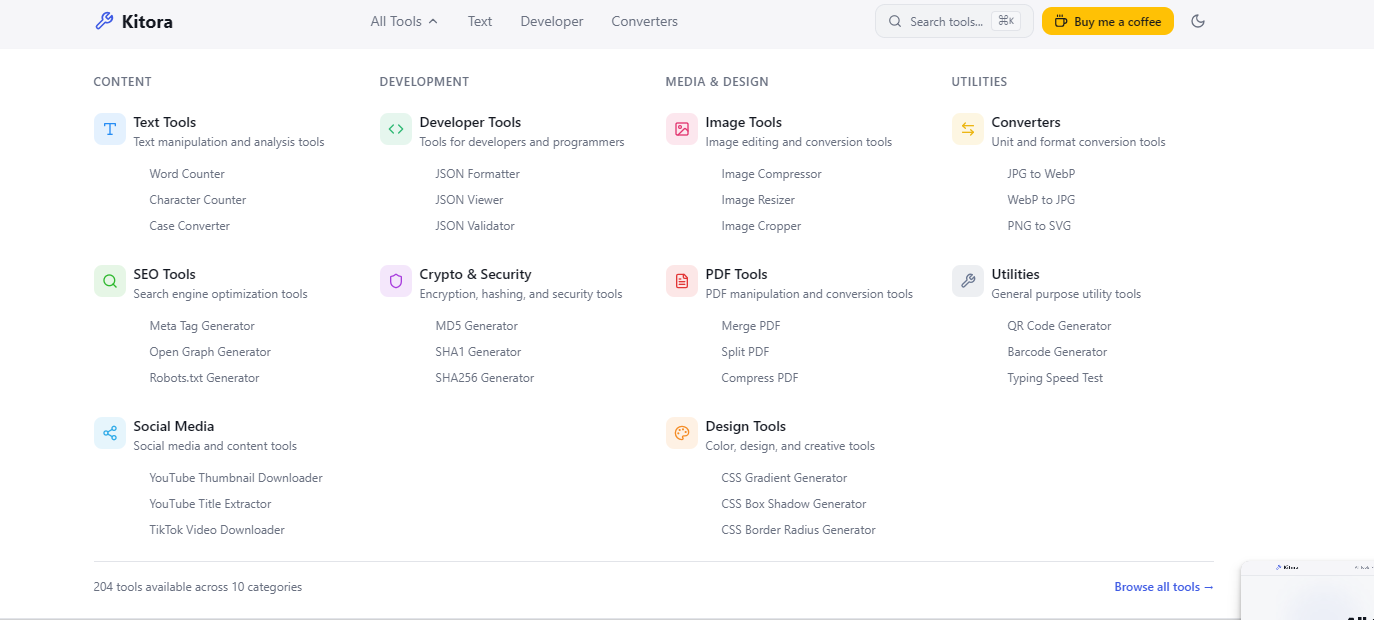Click the Developer Tools category heading
1374x620 pixels.
[470, 122]
